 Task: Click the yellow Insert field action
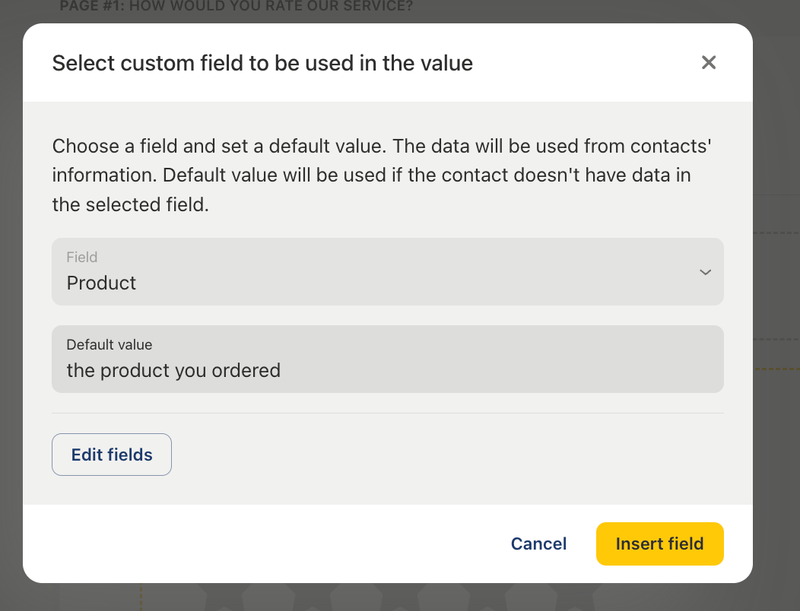(x=659, y=544)
